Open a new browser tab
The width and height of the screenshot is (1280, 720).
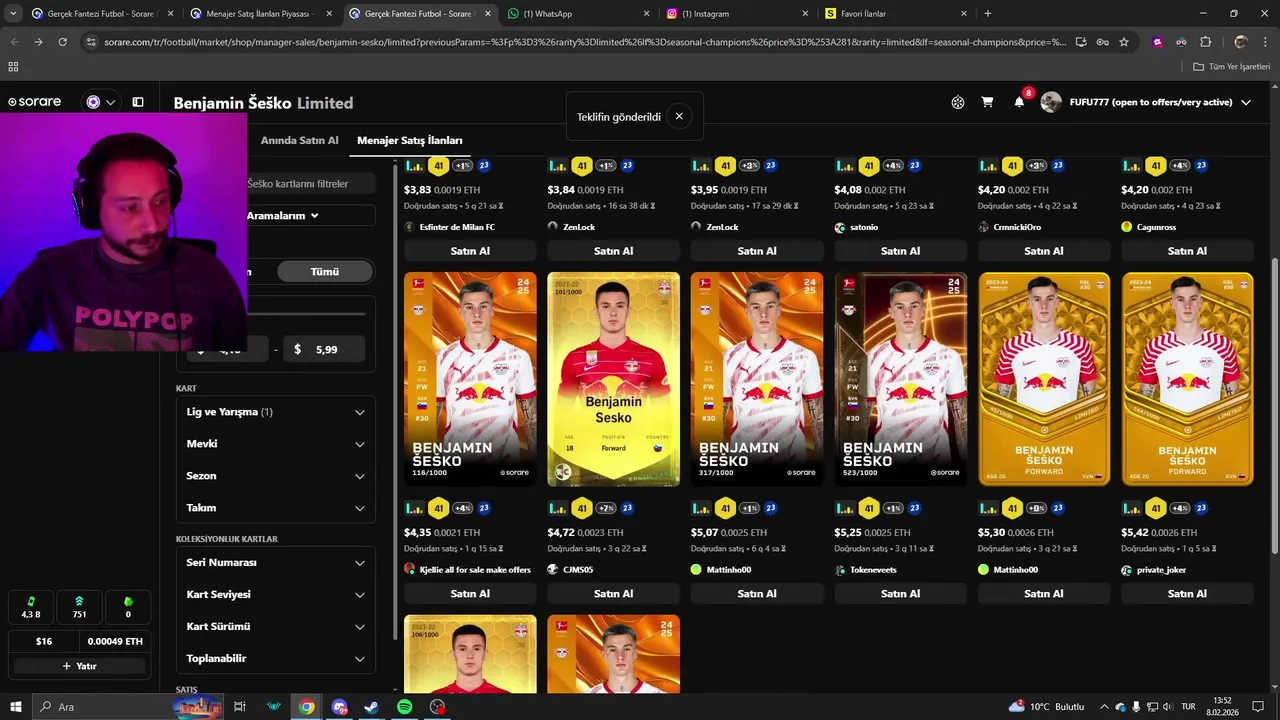pyautogui.click(x=988, y=13)
